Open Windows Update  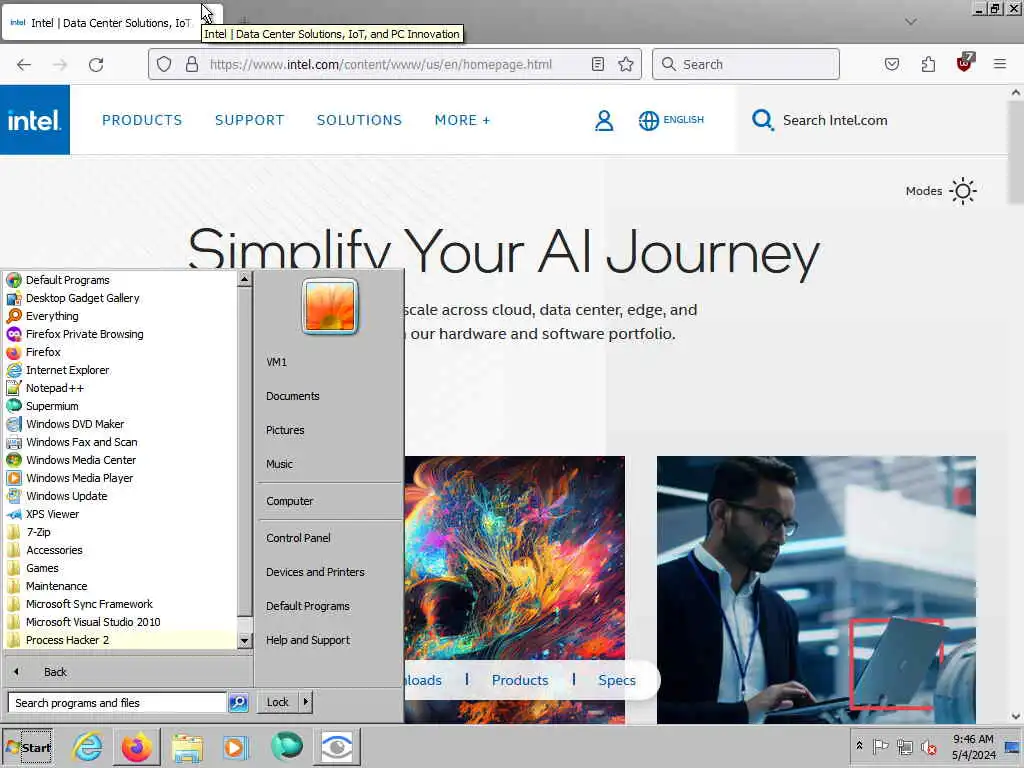tap(120, 496)
